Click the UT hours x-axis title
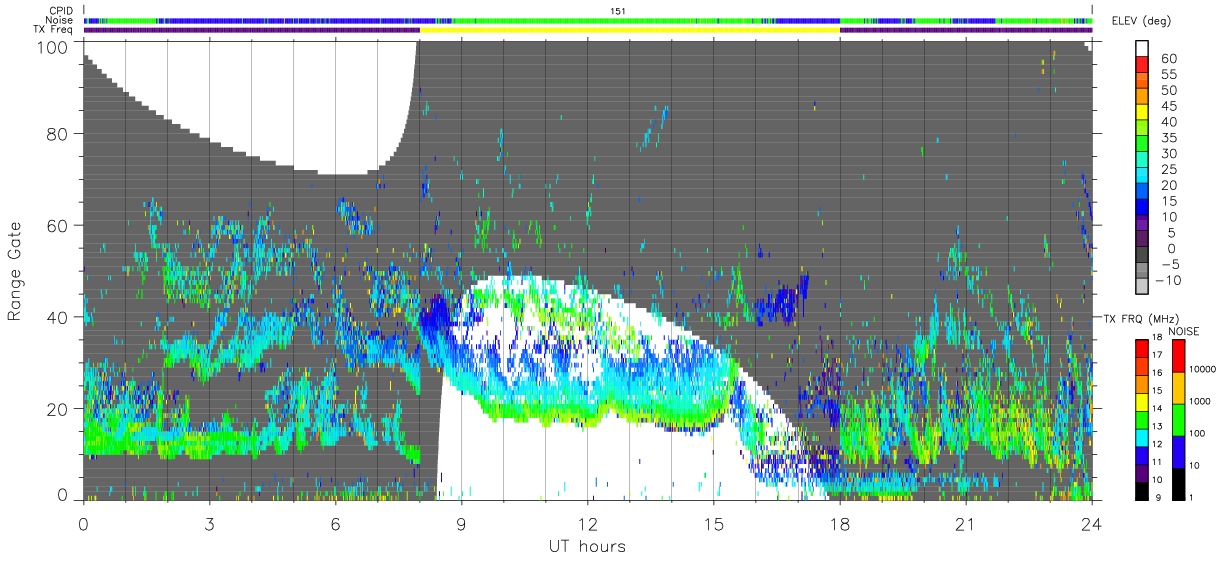Viewport: 1228px width, 567px height. point(587,546)
